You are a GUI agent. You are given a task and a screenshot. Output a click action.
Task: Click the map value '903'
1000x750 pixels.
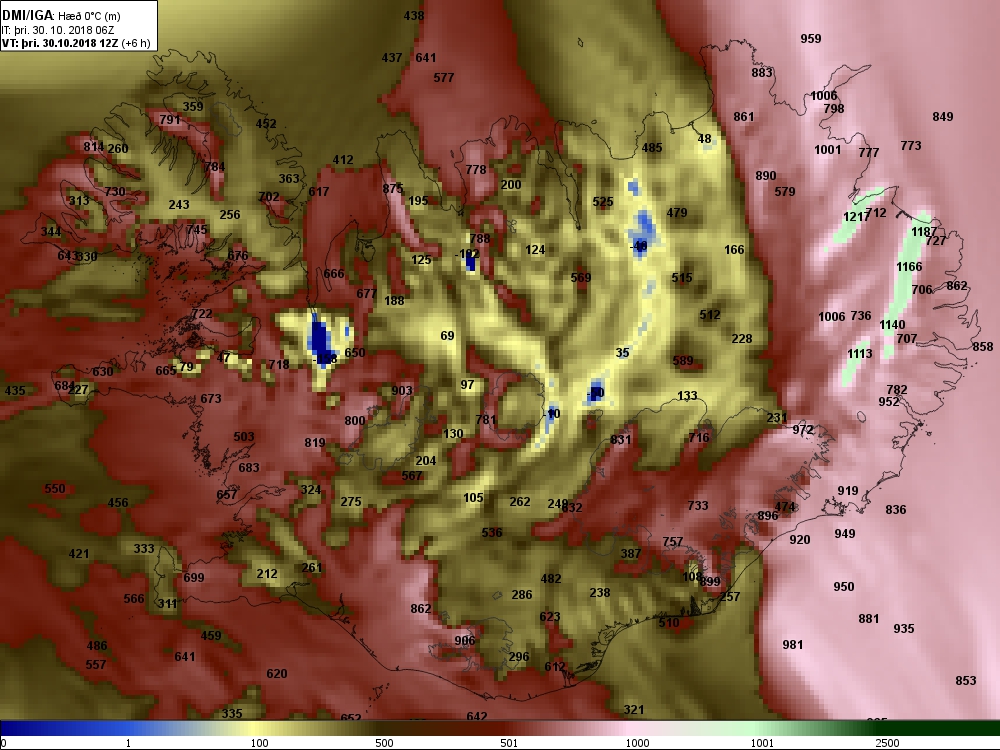(402, 391)
